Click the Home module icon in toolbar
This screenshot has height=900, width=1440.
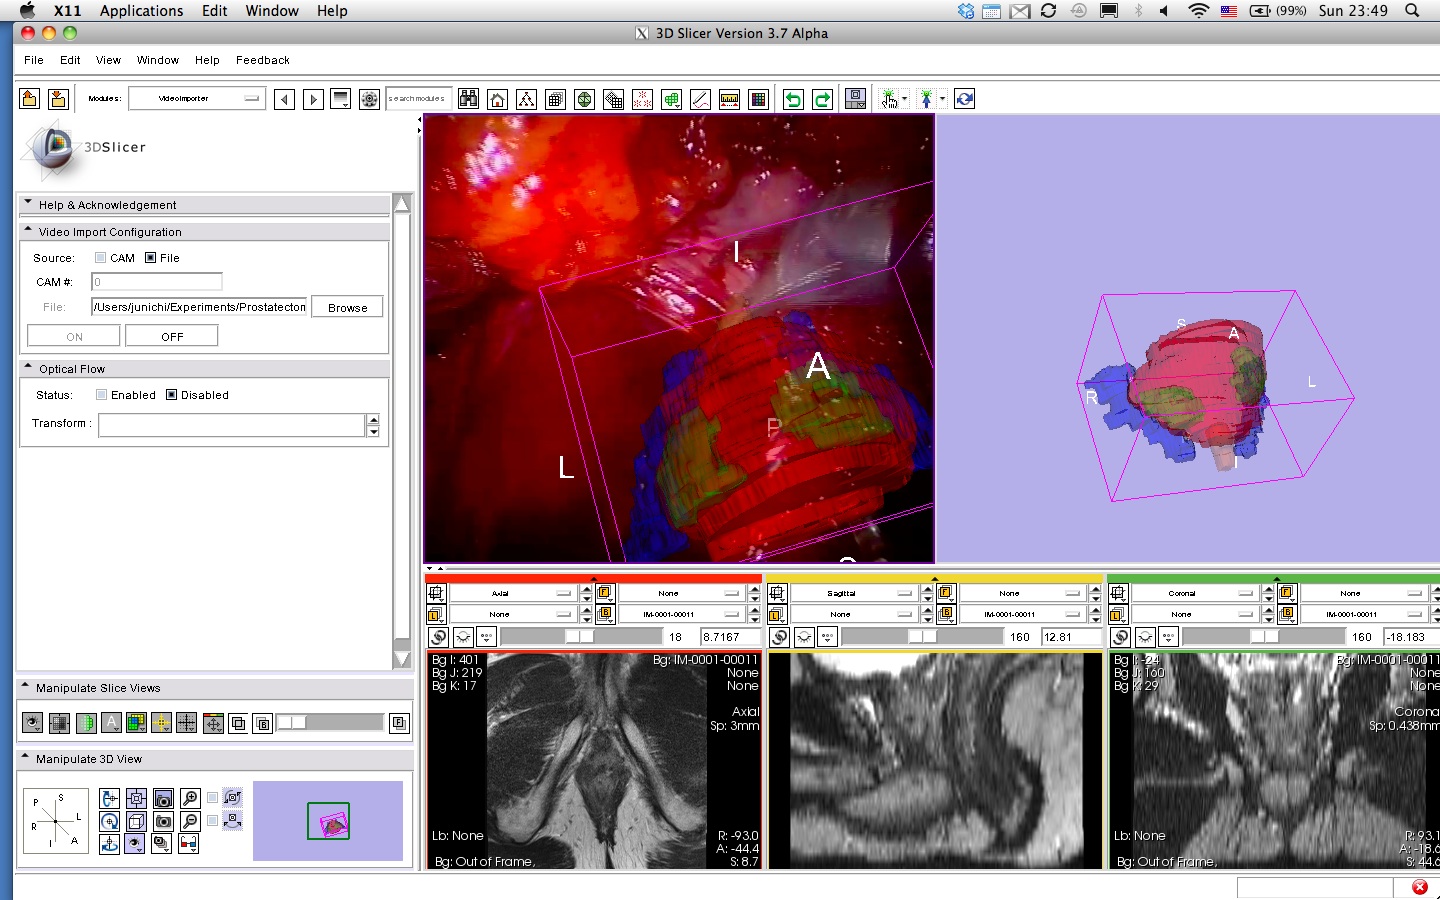[497, 99]
